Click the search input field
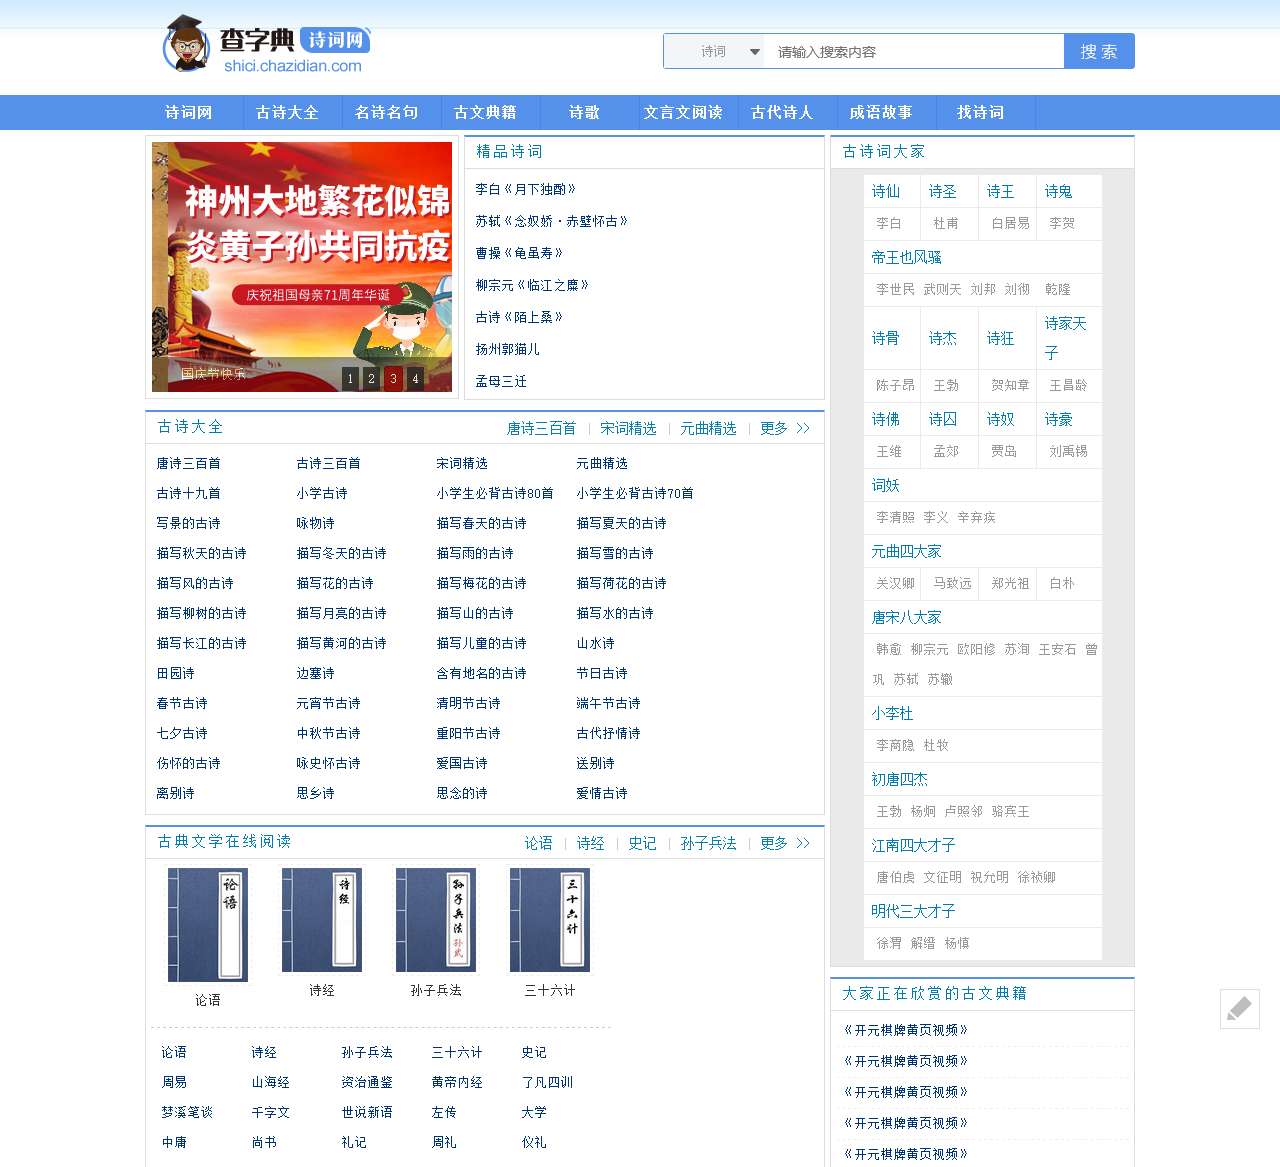Screen dimensions: 1280x1167 (915, 51)
